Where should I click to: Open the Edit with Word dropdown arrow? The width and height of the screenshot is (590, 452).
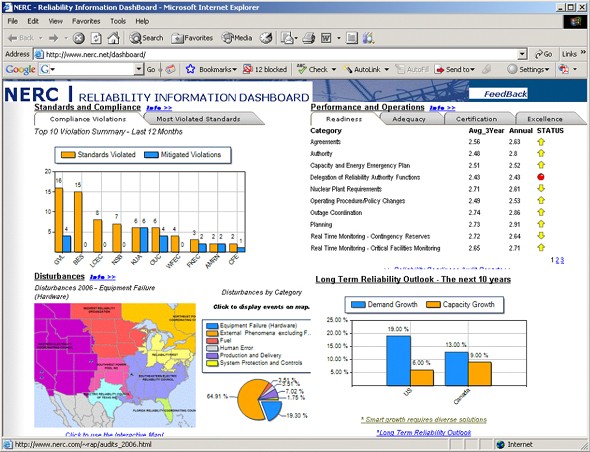(x=338, y=38)
